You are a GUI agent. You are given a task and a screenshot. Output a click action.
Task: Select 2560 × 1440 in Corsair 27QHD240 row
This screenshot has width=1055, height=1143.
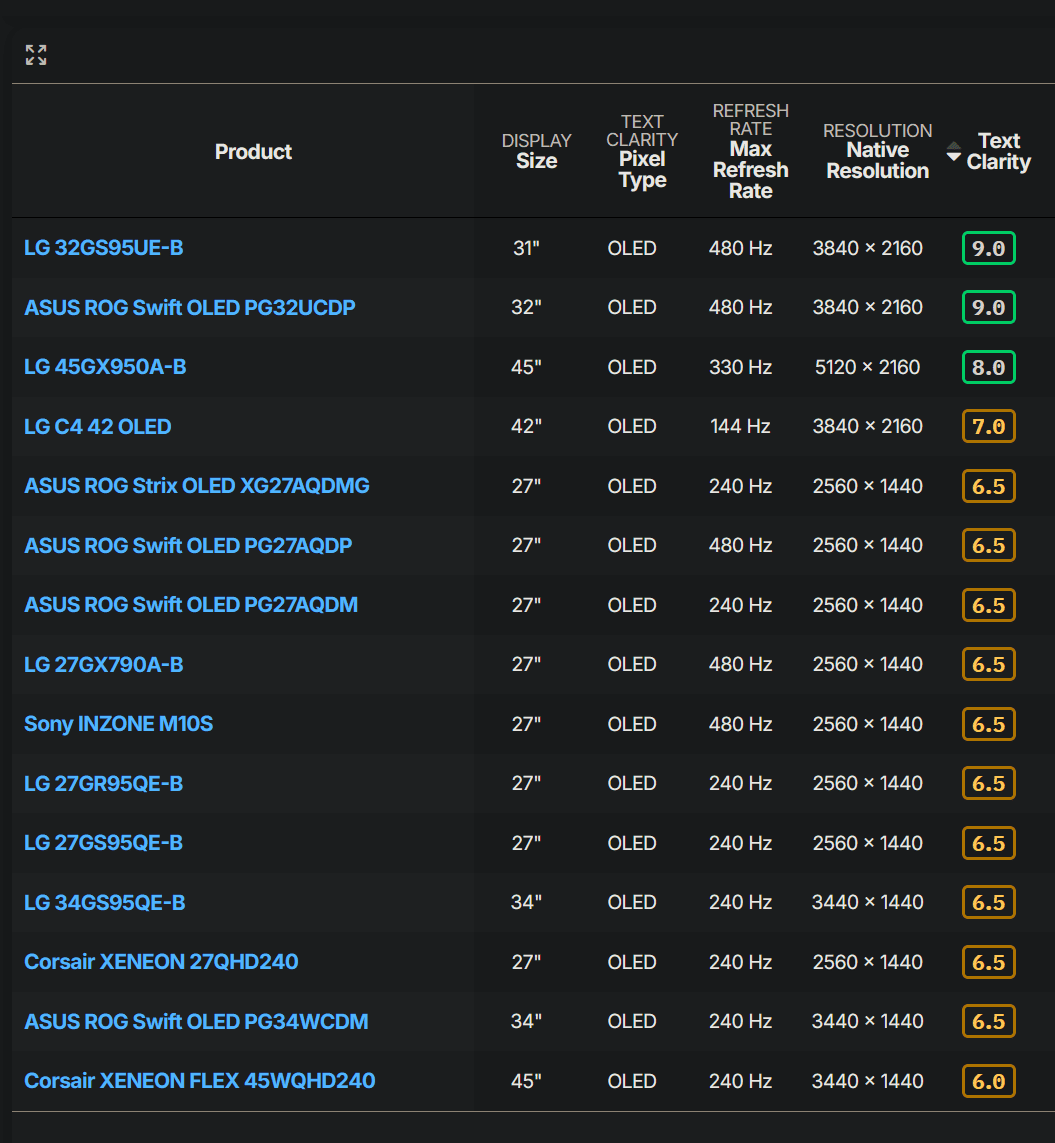(x=868, y=961)
